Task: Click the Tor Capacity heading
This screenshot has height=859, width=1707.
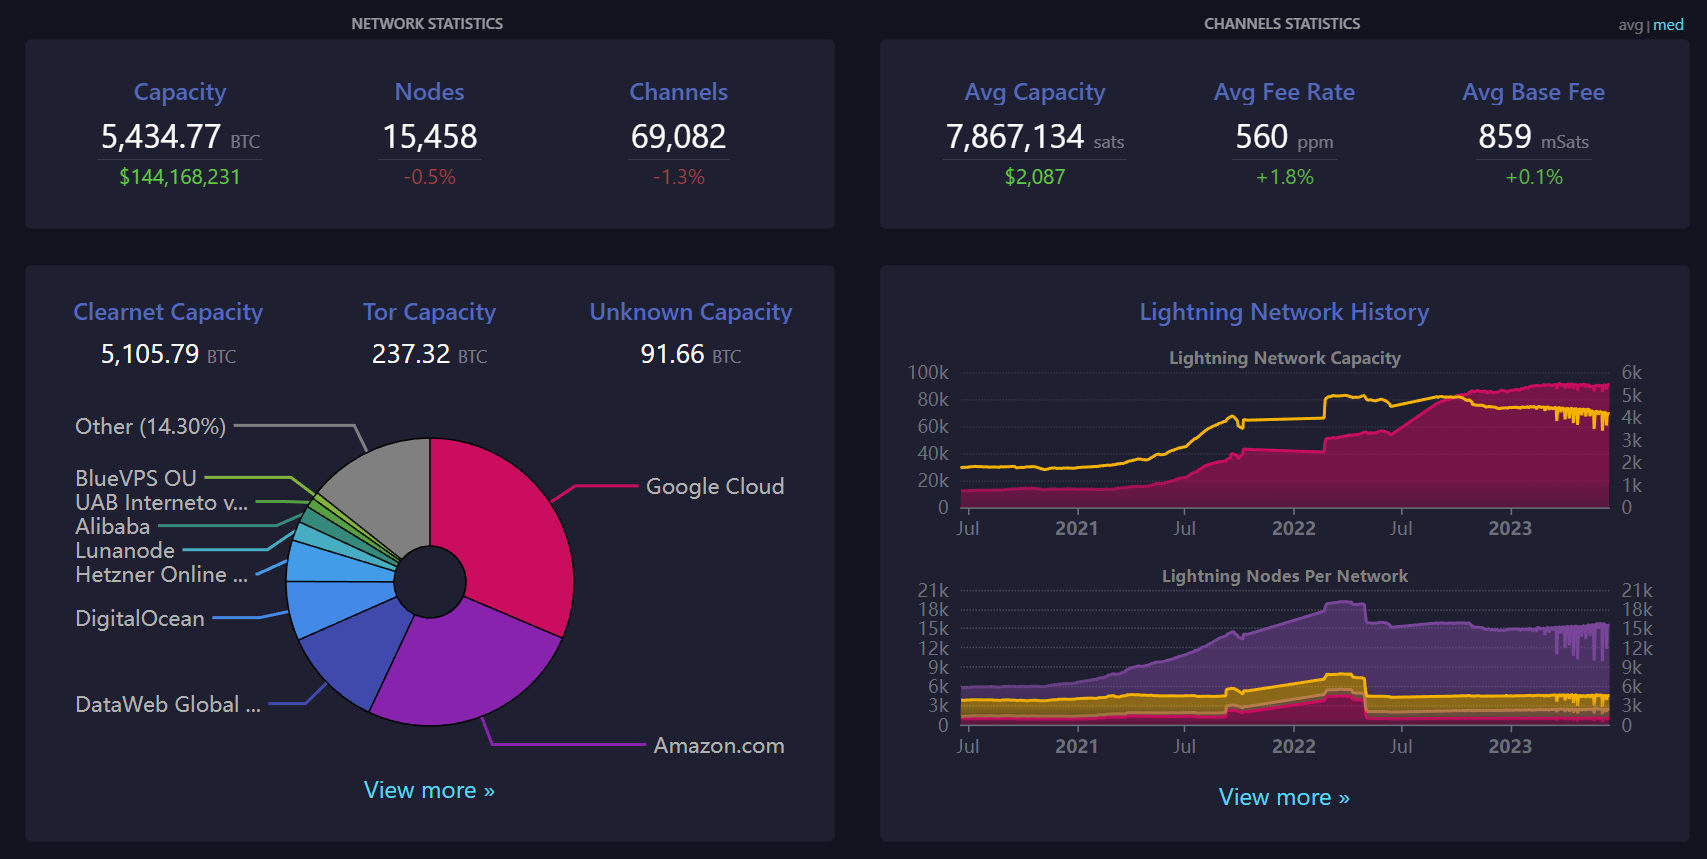Action: tap(429, 312)
